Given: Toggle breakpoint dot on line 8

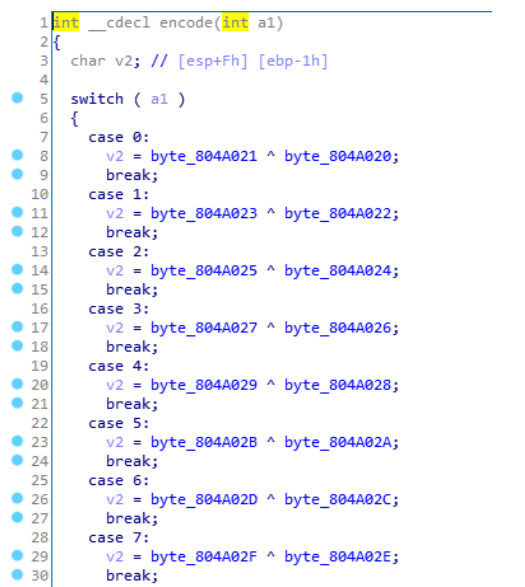Looking at the screenshot, I should click(17, 155).
